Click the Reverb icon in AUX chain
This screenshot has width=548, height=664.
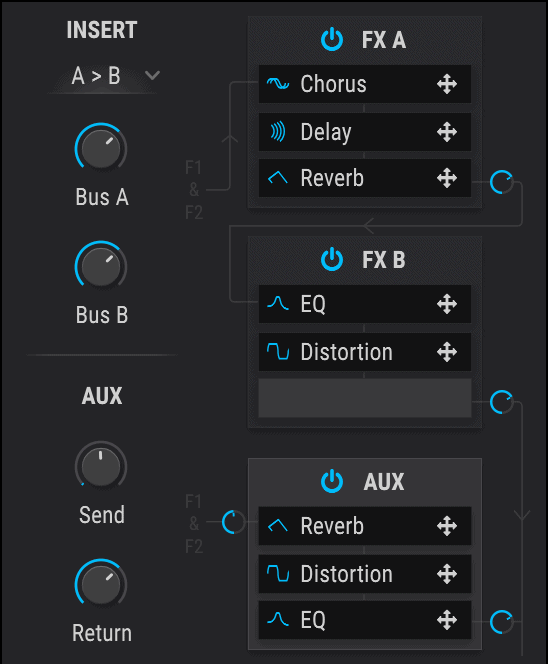(278, 526)
